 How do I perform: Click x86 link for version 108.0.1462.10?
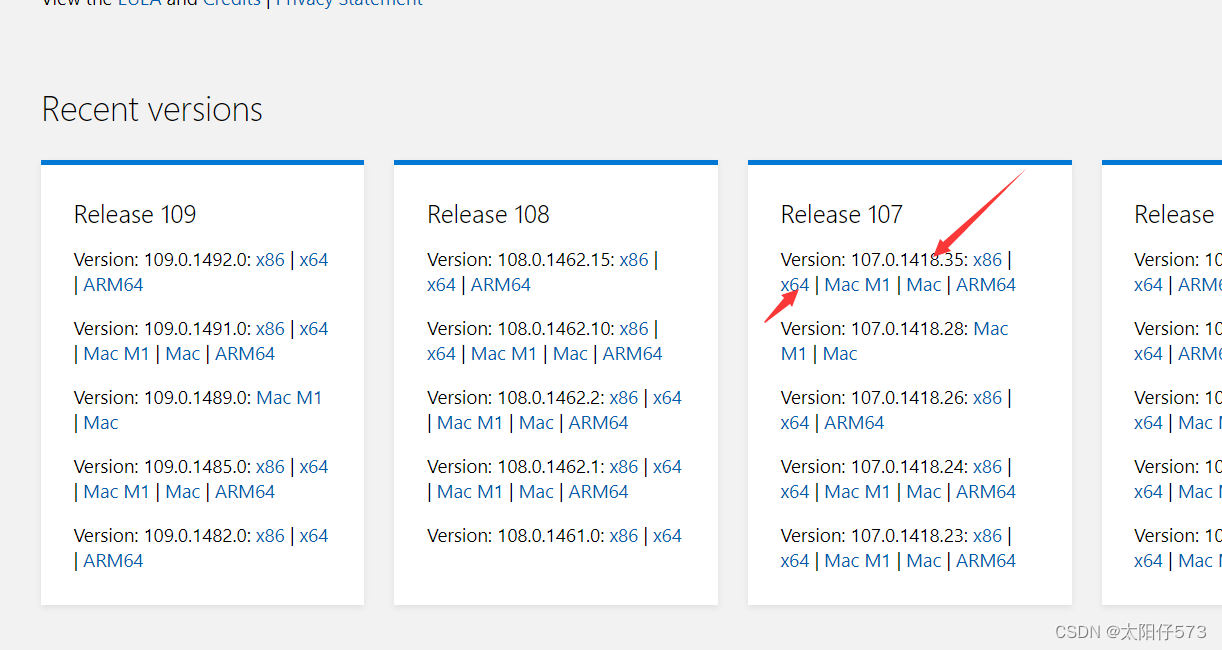tap(634, 329)
